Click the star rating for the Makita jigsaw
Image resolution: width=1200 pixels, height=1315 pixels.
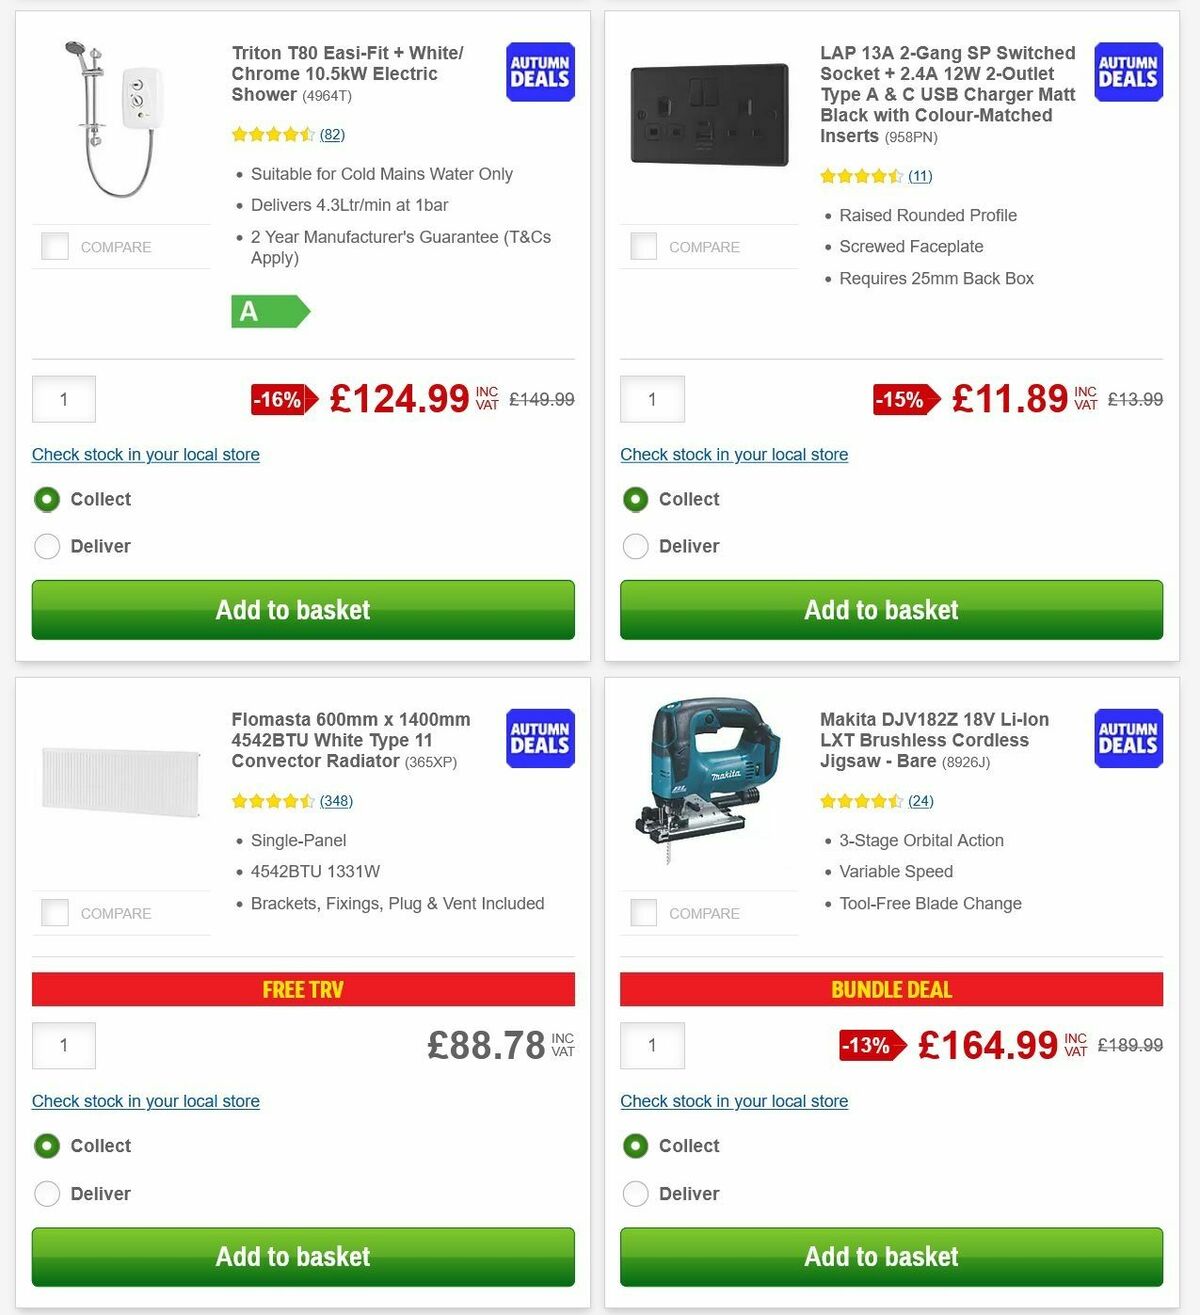coord(862,801)
